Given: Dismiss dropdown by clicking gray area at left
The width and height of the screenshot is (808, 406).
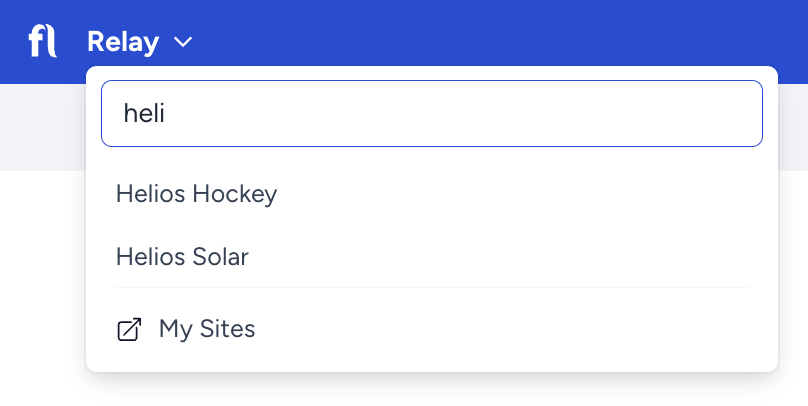Looking at the screenshot, I should coord(42,127).
